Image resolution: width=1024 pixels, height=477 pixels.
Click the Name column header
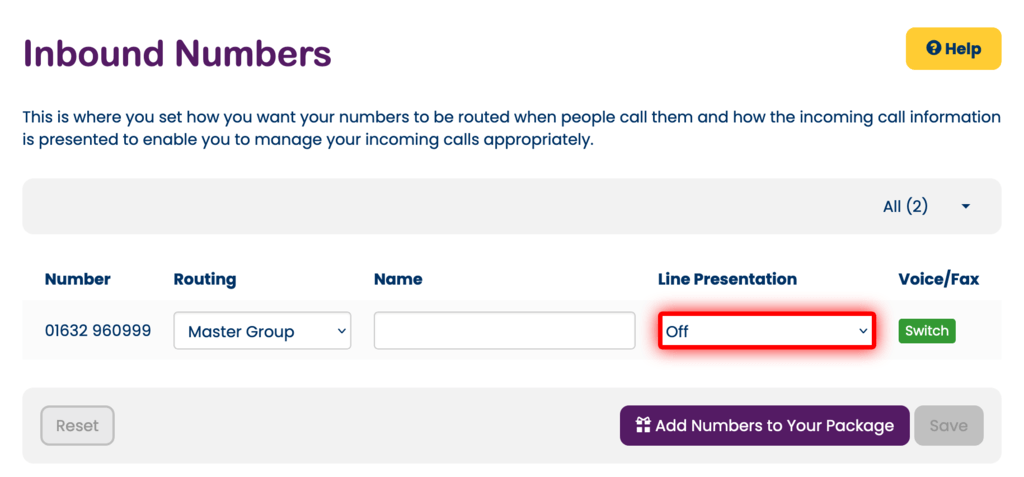pos(398,279)
